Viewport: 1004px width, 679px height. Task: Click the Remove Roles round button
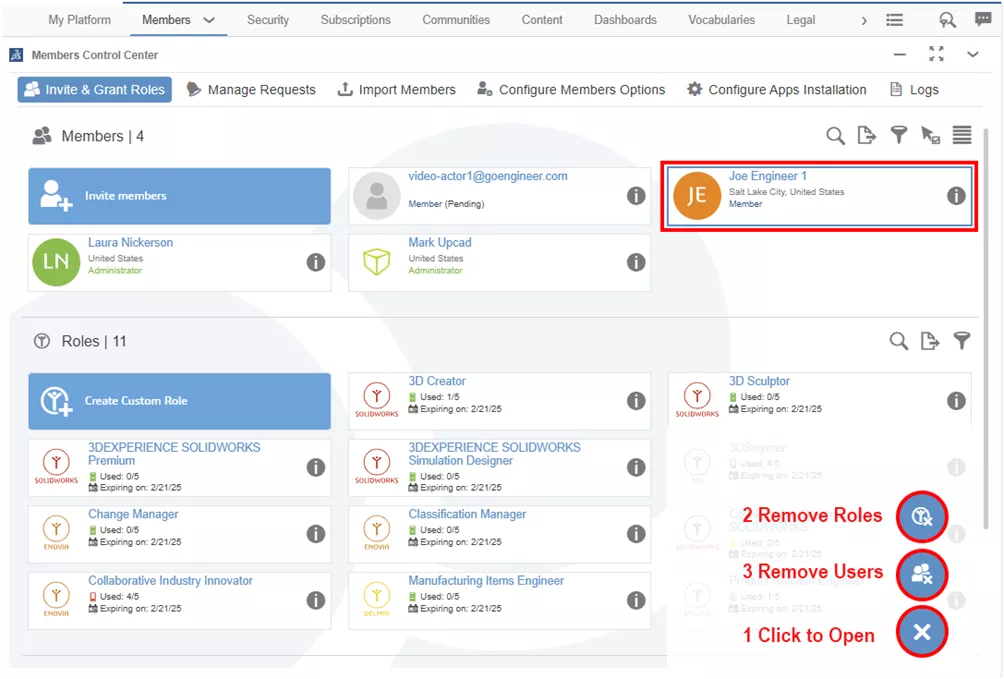tap(922, 516)
